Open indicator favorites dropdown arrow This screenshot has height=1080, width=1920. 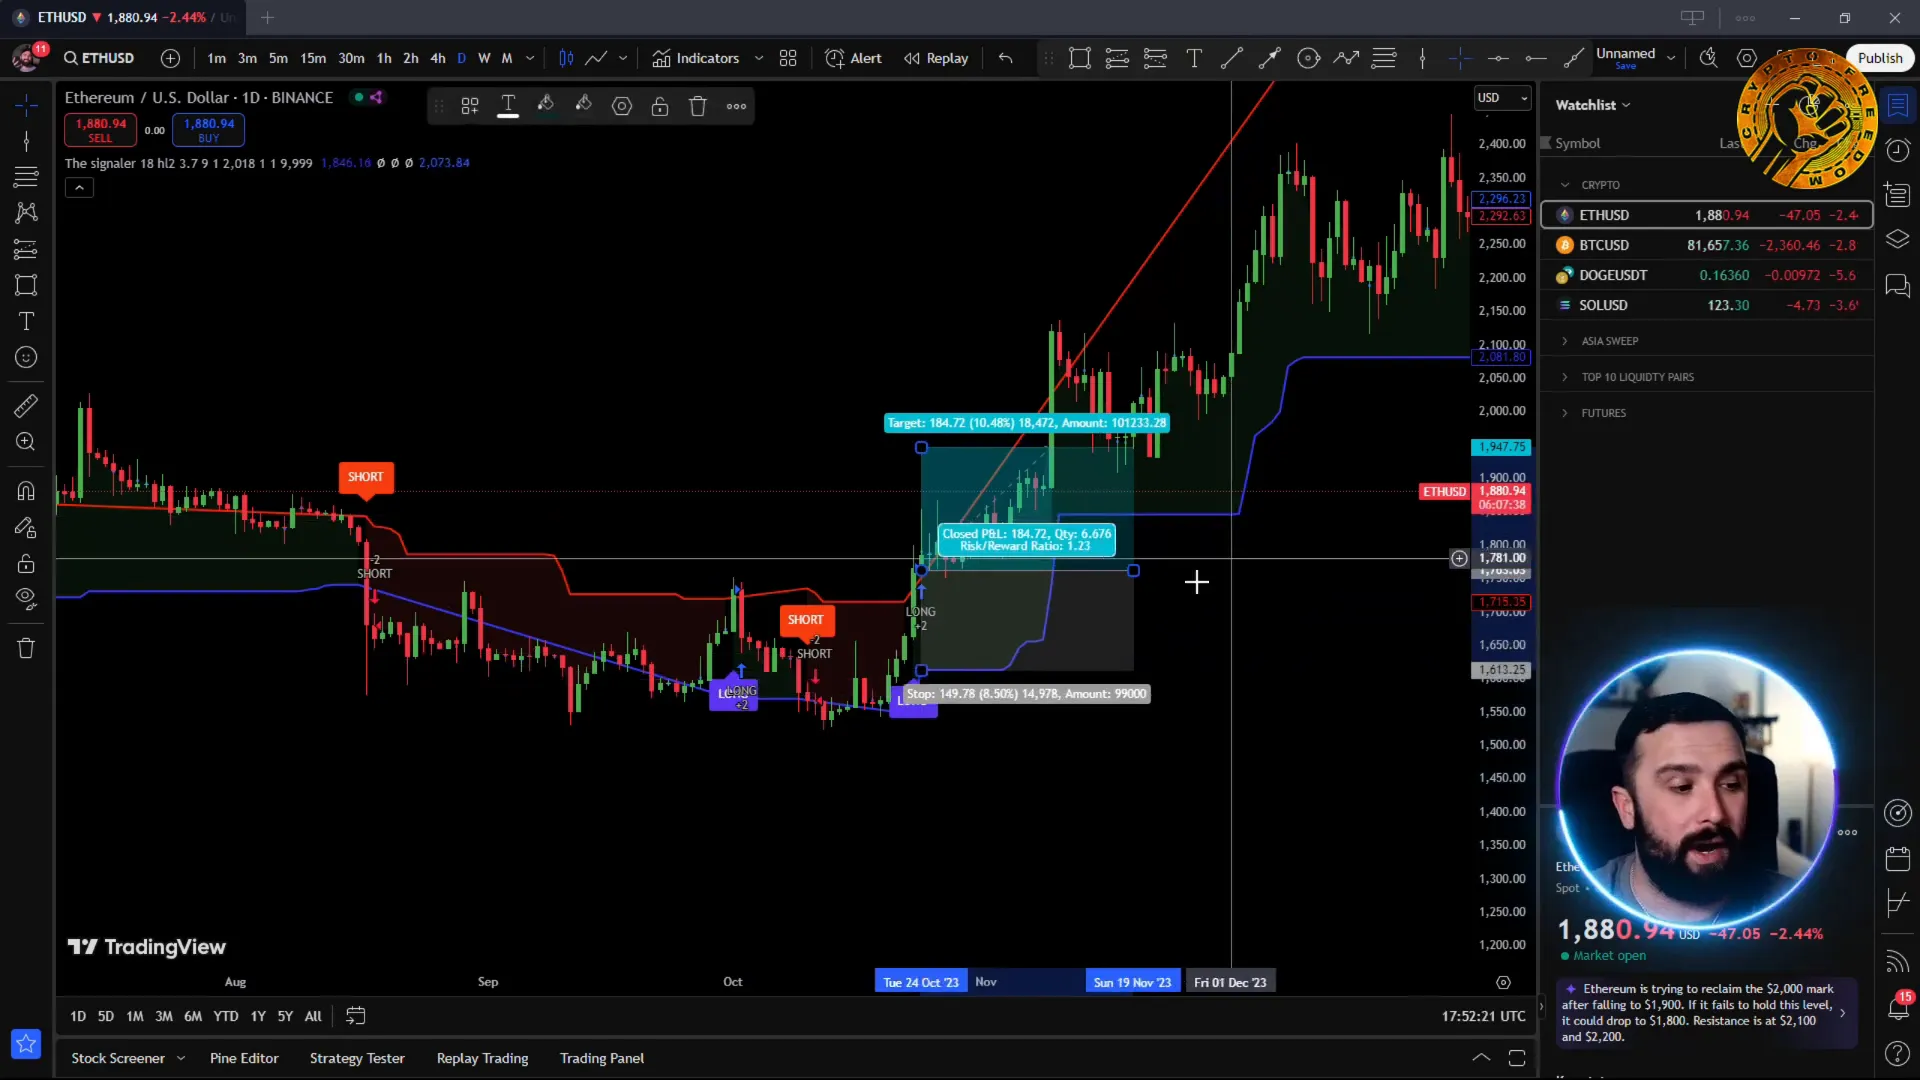point(759,58)
